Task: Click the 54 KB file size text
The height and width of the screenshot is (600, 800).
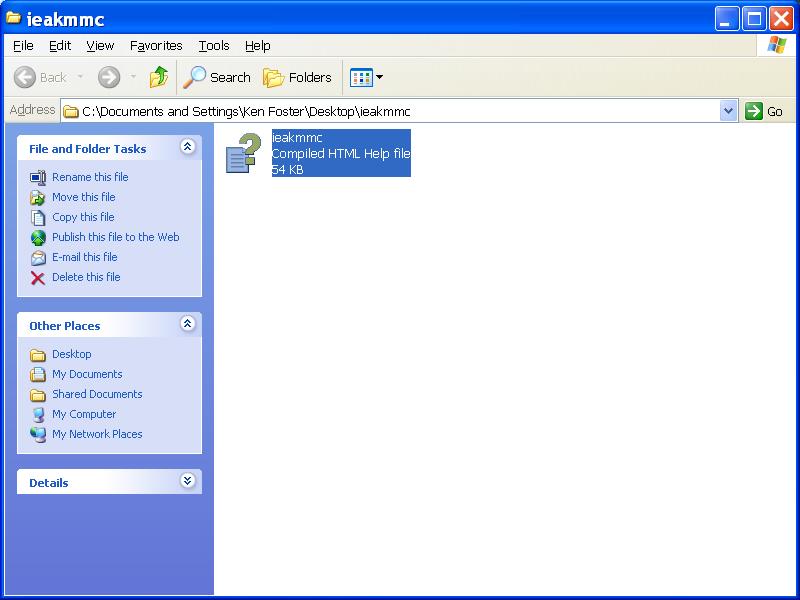Action: tap(288, 169)
